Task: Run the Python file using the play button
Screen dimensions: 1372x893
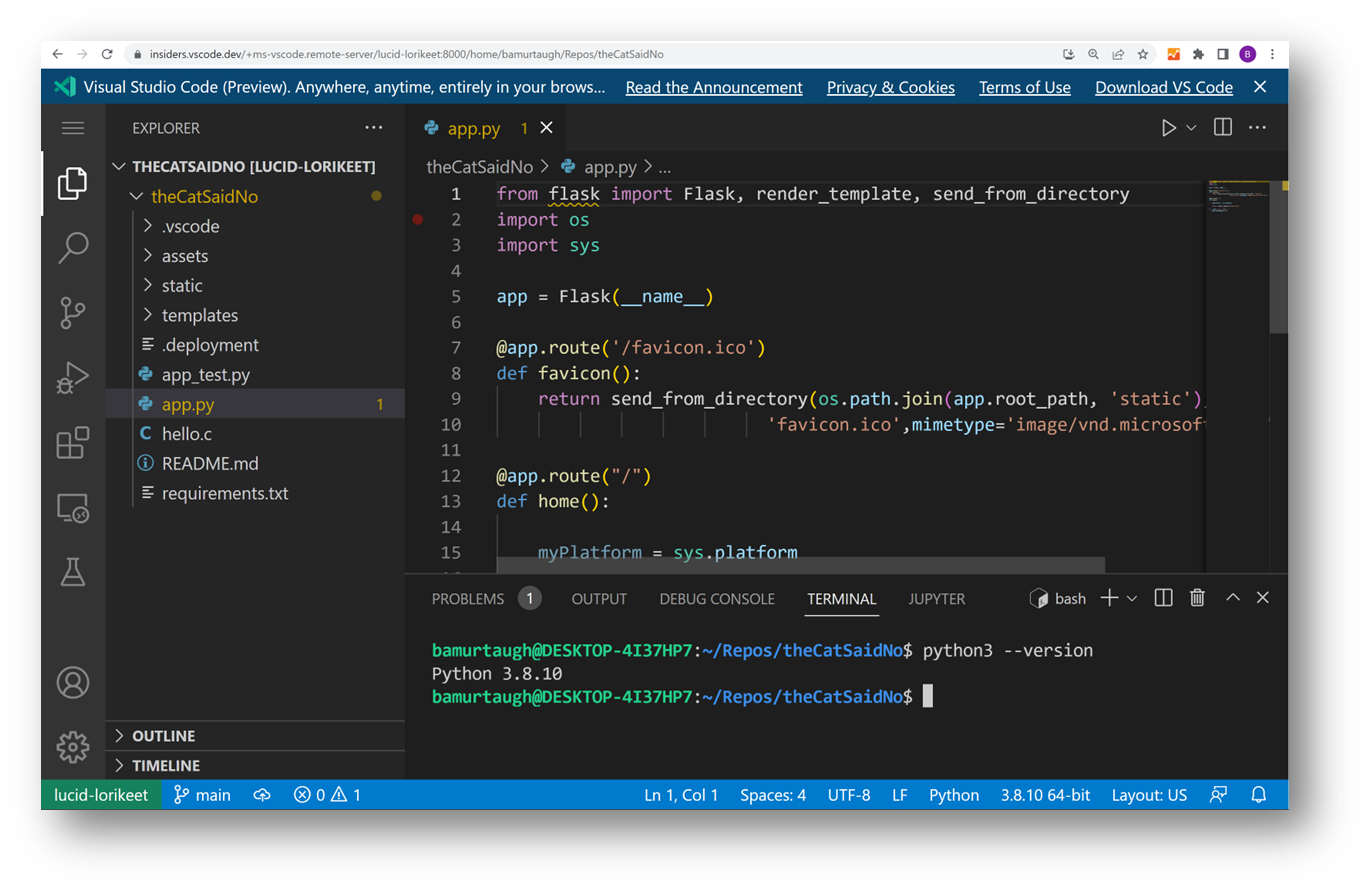Action: click(1168, 127)
